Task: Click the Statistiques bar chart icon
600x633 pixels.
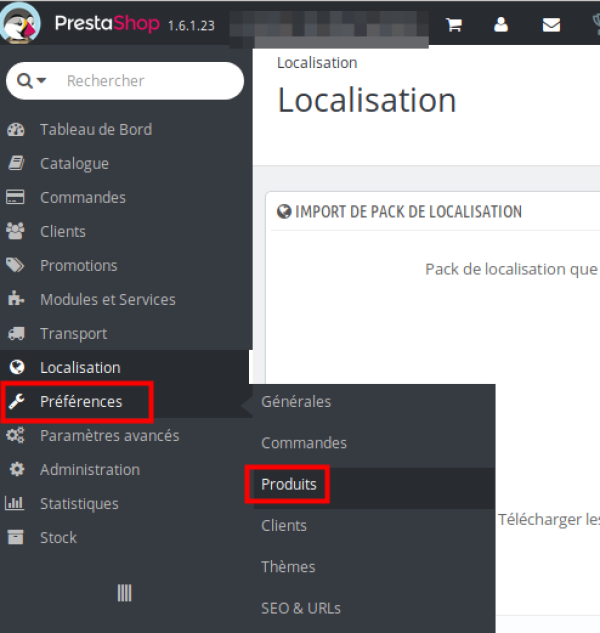Action: 15,503
